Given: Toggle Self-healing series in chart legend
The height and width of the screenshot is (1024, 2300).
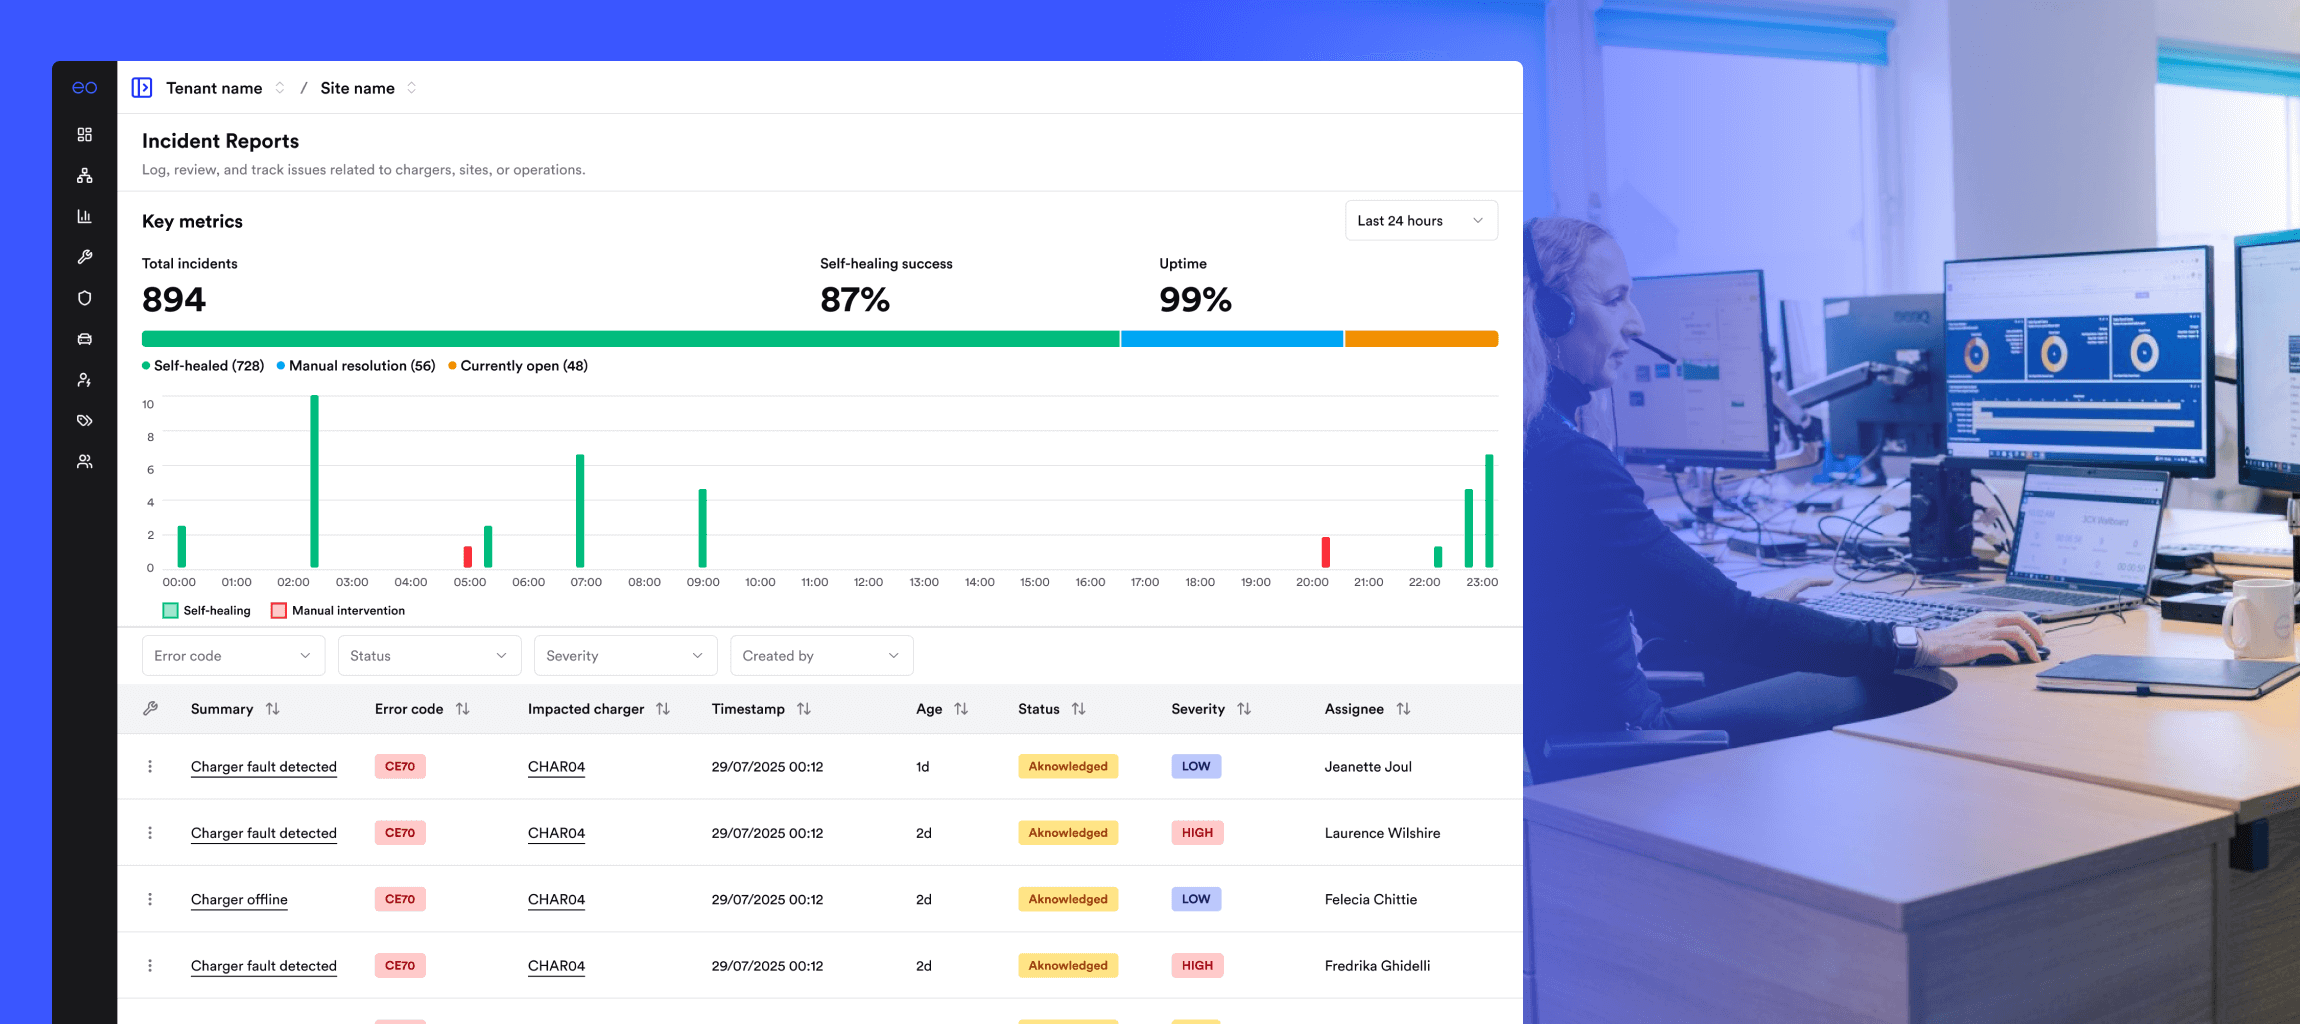Looking at the screenshot, I should [x=207, y=611].
